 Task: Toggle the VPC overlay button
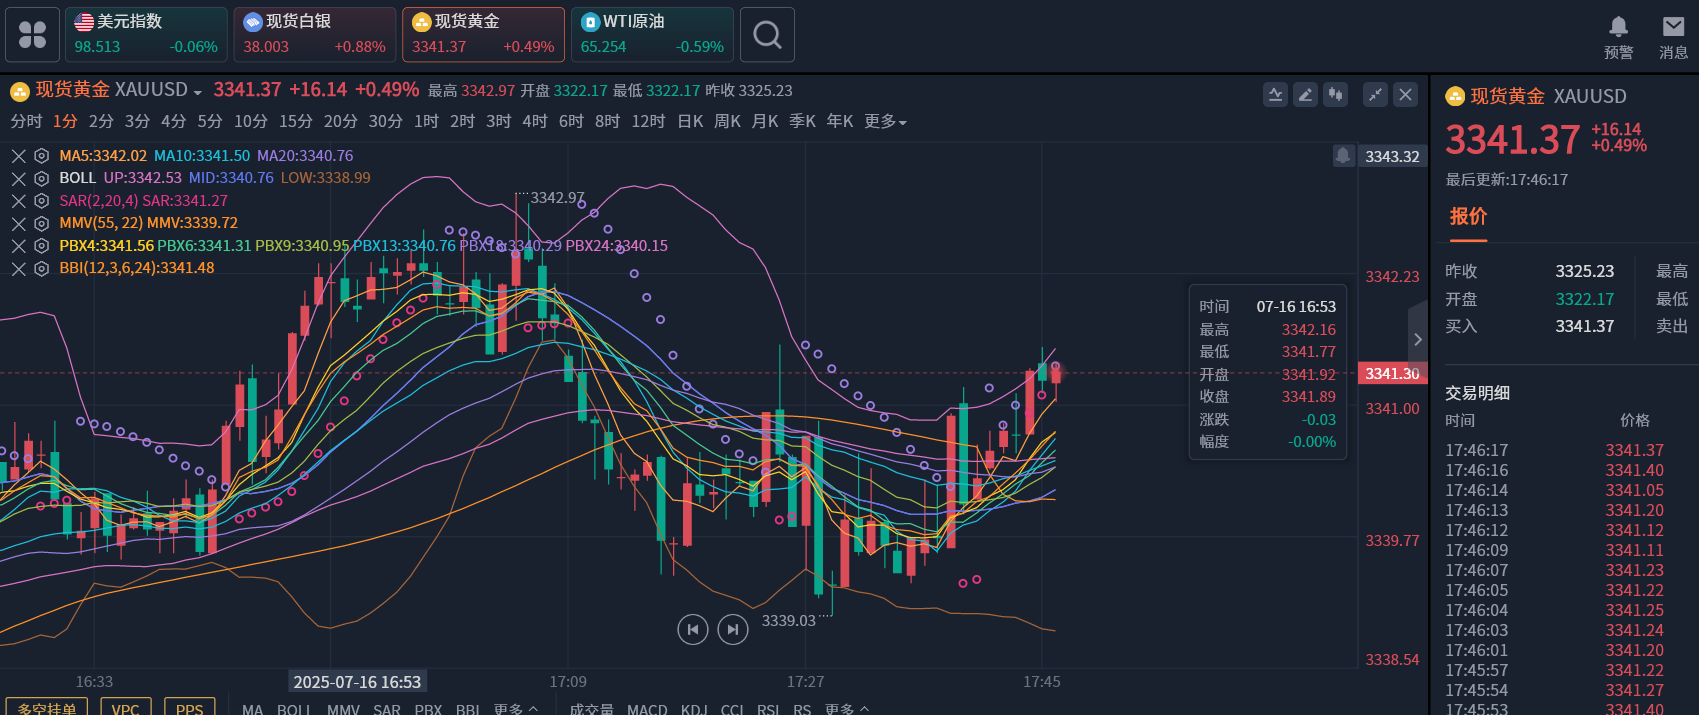(126, 708)
